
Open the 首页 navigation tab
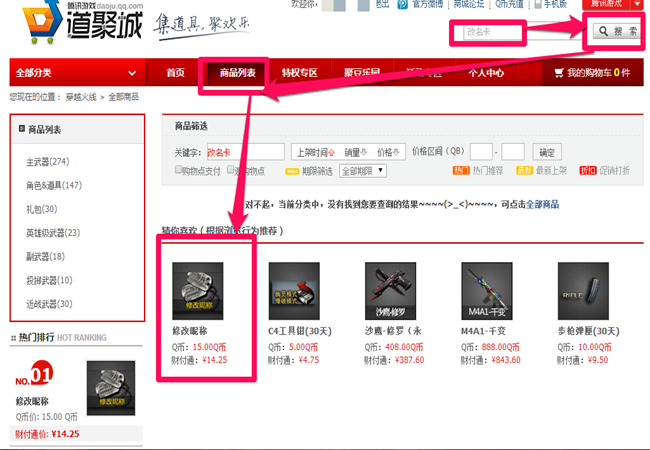click(x=175, y=73)
